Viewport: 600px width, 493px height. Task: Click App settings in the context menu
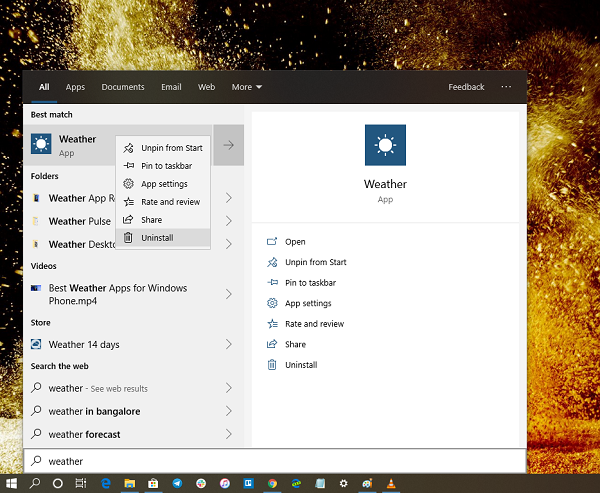point(164,184)
